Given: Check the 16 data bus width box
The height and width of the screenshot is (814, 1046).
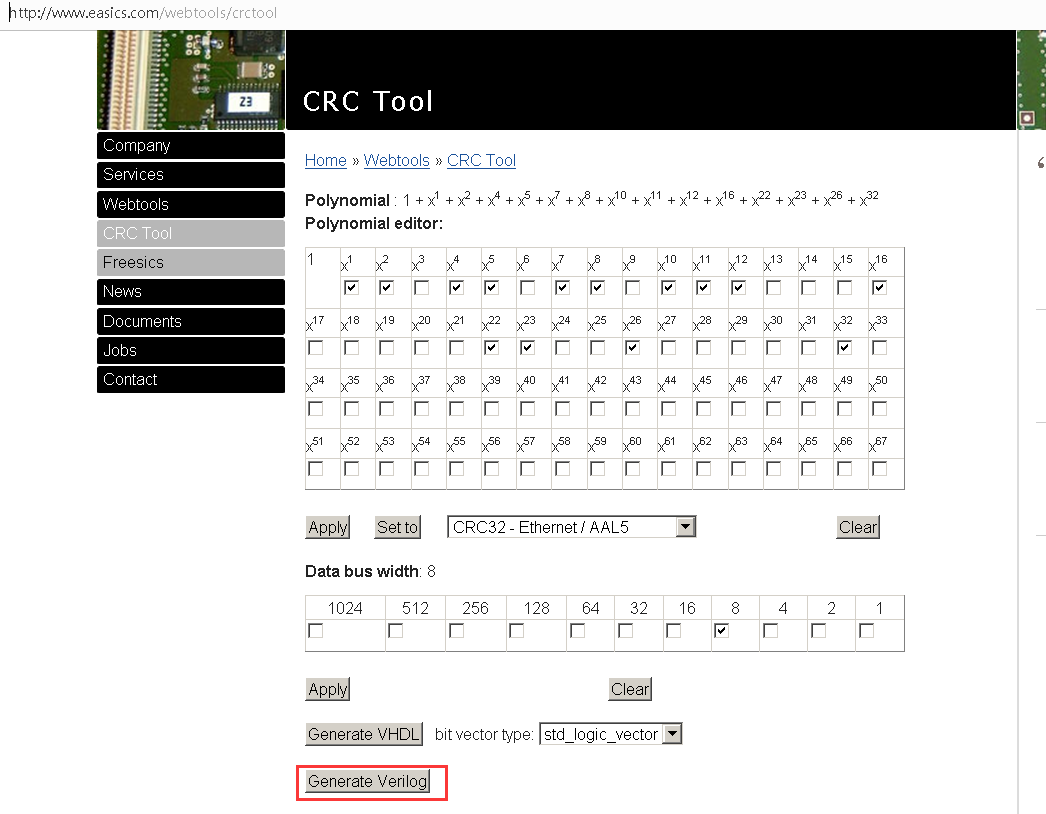Looking at the screenshot, I should click(674, 631).
